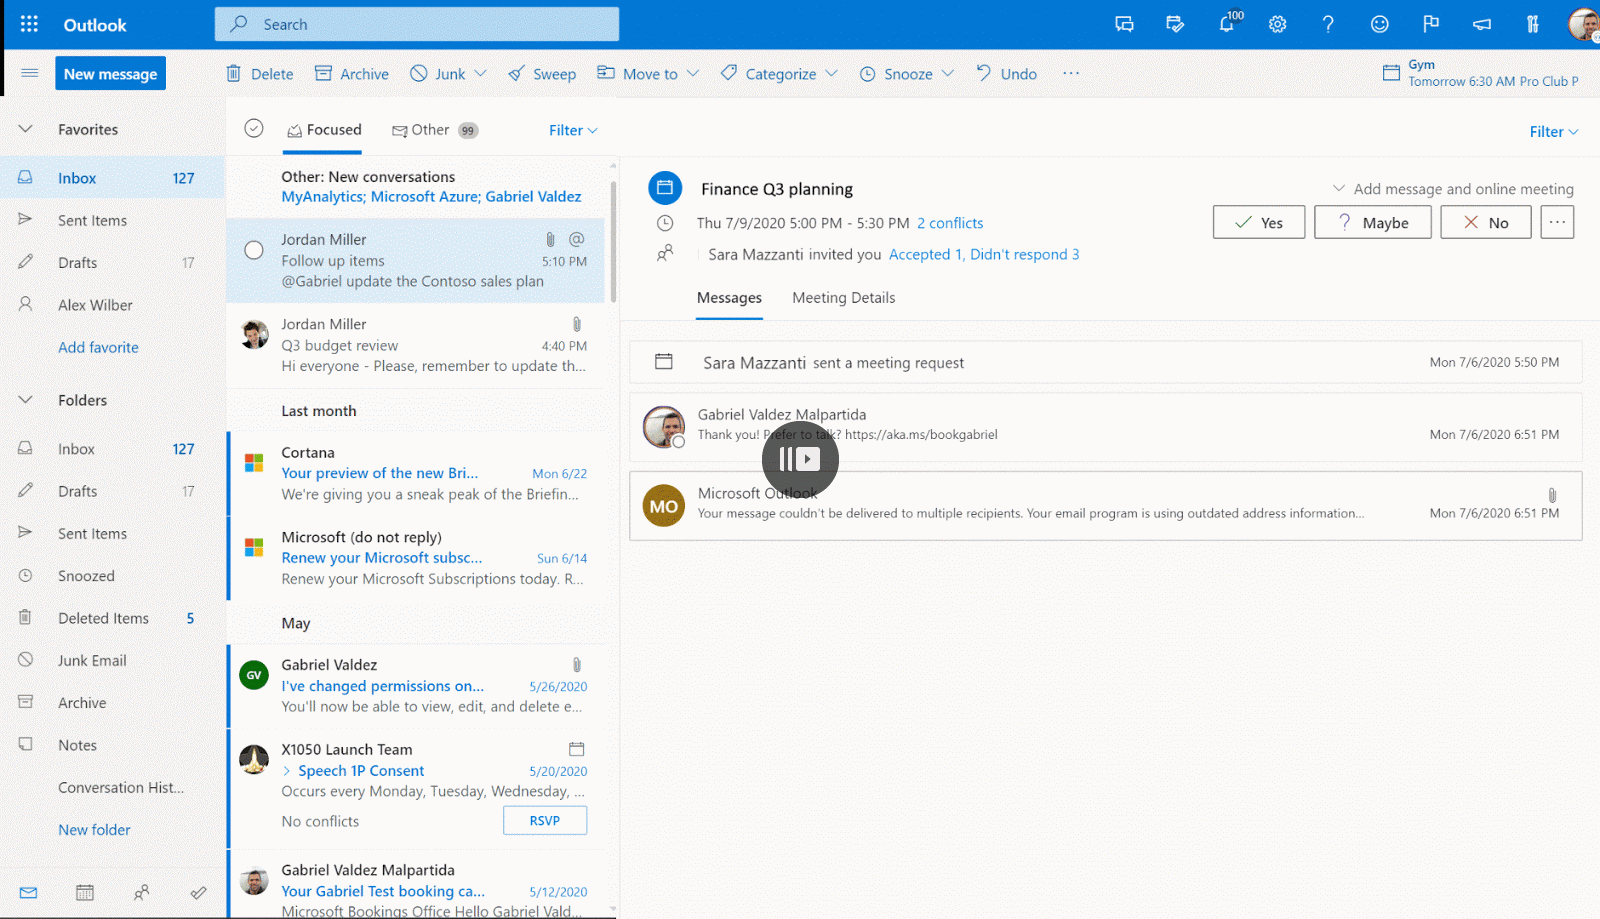Decline meeting with No button

(x=1486, y=222)
